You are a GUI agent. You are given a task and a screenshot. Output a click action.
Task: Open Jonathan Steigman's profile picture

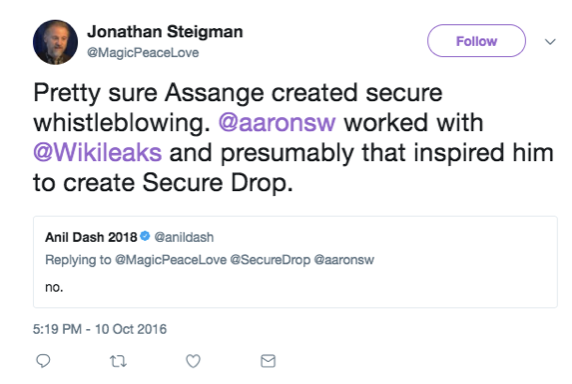[55, 42]
